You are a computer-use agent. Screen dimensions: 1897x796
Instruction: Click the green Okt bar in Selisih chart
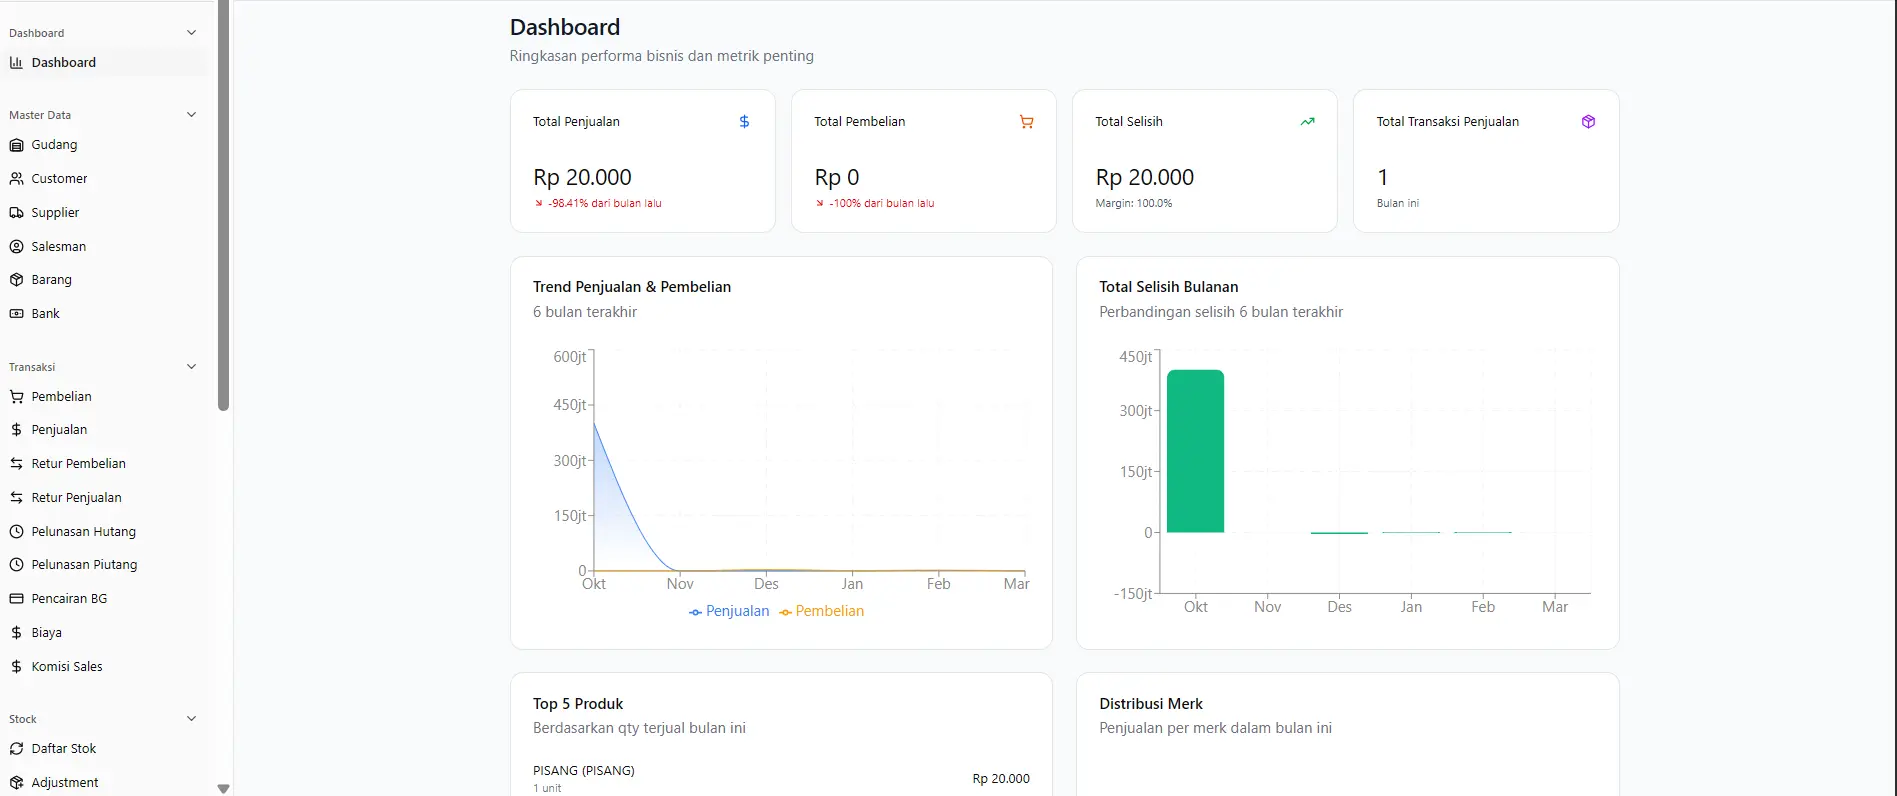click(1195, 451)
